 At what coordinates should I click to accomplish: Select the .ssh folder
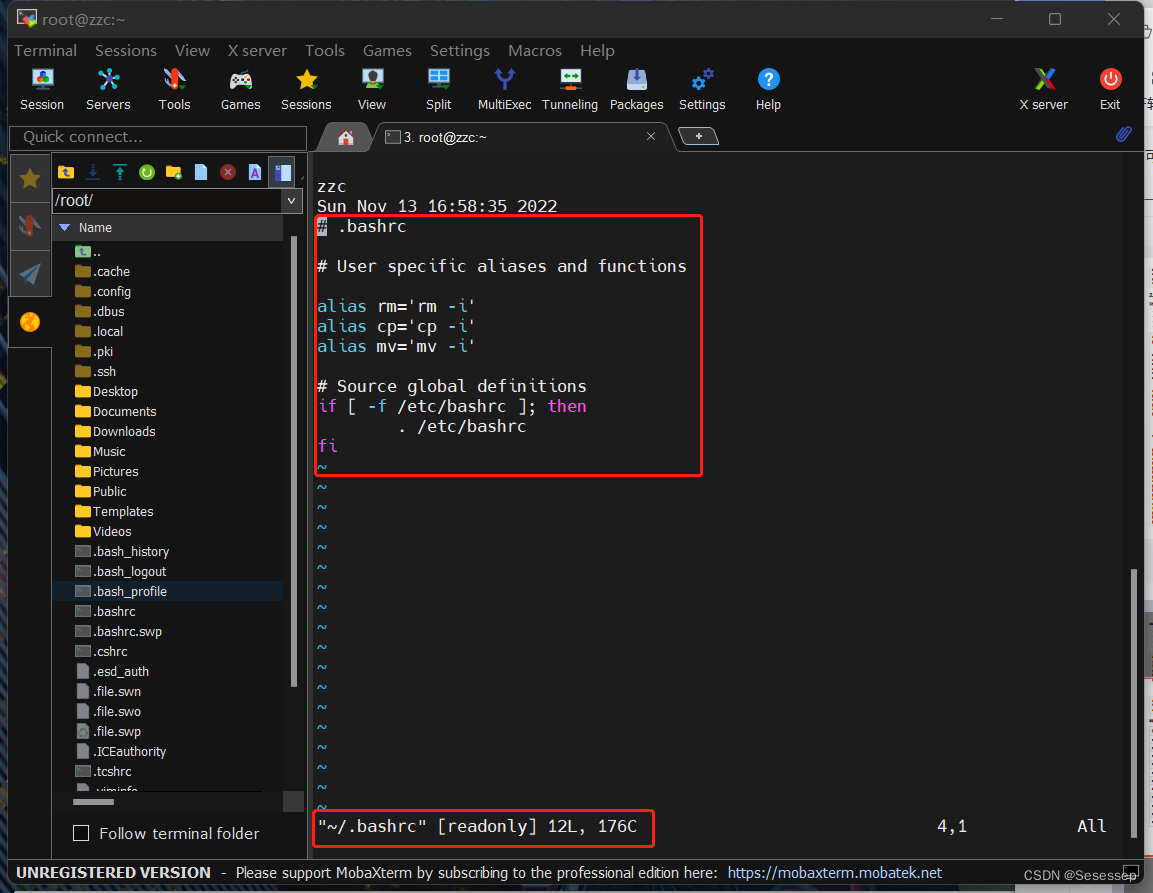click(x=96, y=371)
